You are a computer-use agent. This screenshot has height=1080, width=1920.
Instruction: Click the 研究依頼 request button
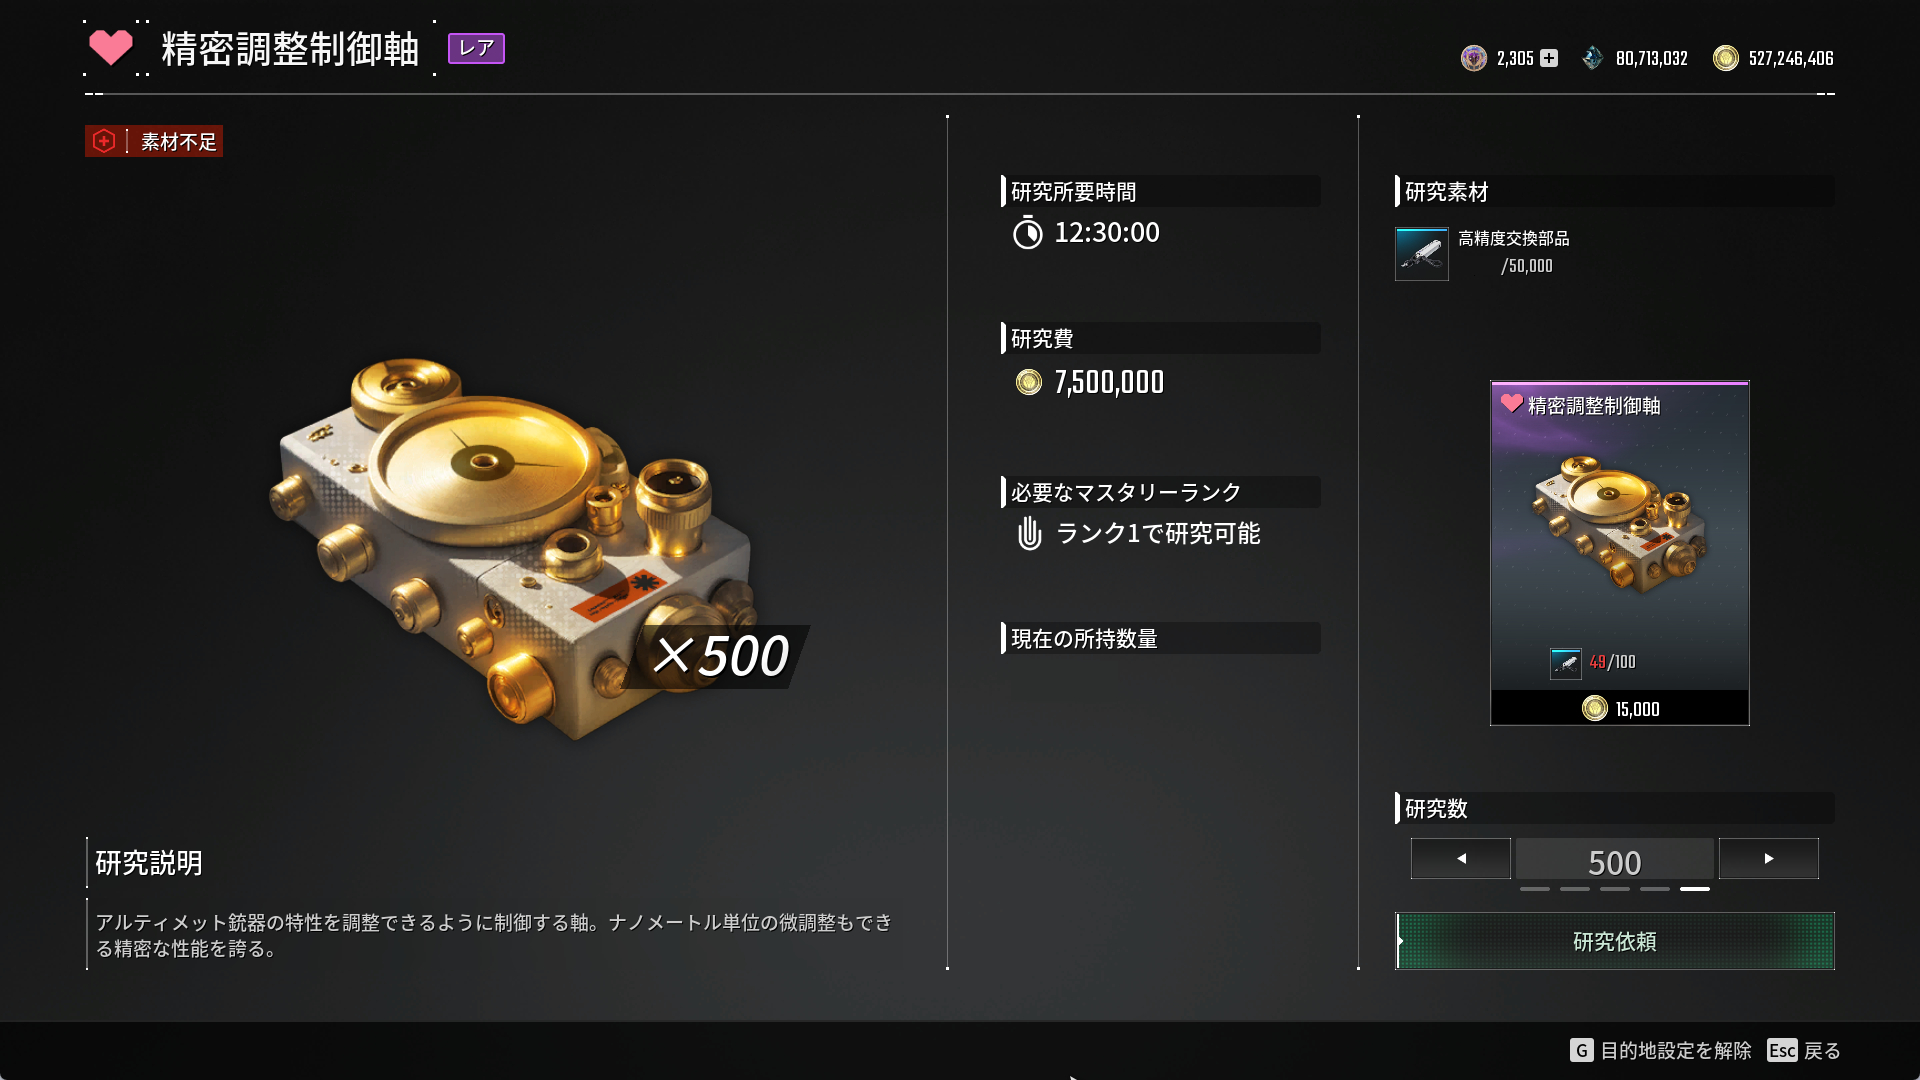(x=1614, y=941)
